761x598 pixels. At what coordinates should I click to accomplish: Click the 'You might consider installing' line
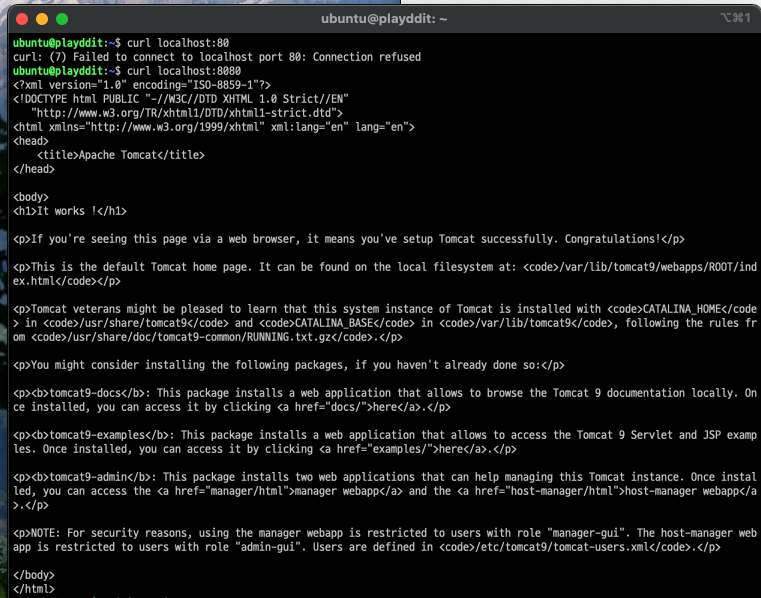point(289,365)
